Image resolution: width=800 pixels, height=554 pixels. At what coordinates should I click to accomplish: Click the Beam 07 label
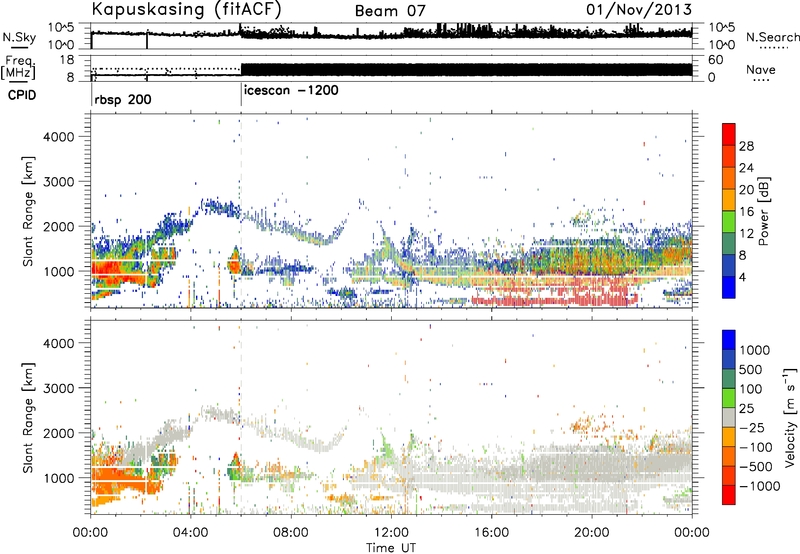point(390,11)
